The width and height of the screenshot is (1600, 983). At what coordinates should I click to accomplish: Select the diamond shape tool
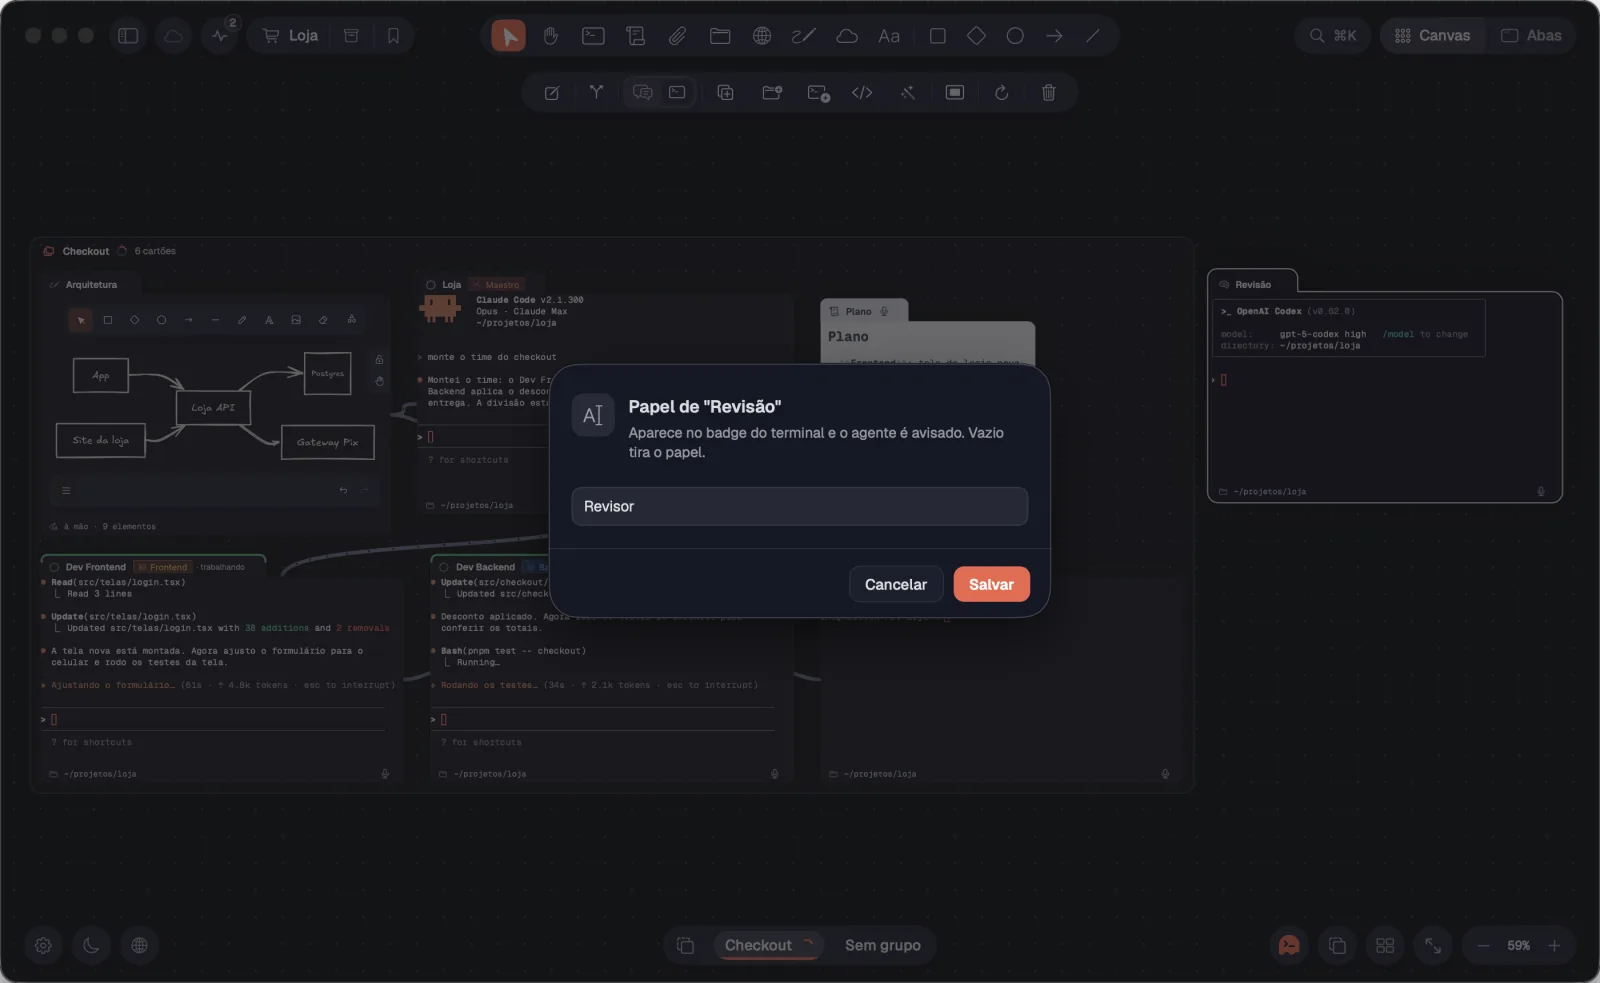[x=976, y=36]
